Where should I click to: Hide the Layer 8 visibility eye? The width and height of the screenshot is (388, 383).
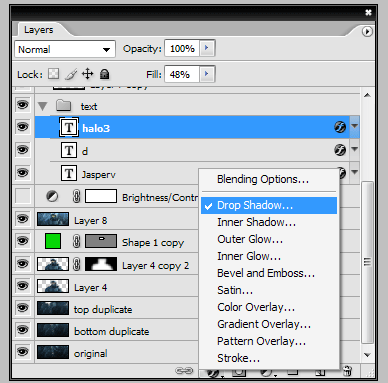click(x=23, y=219)
